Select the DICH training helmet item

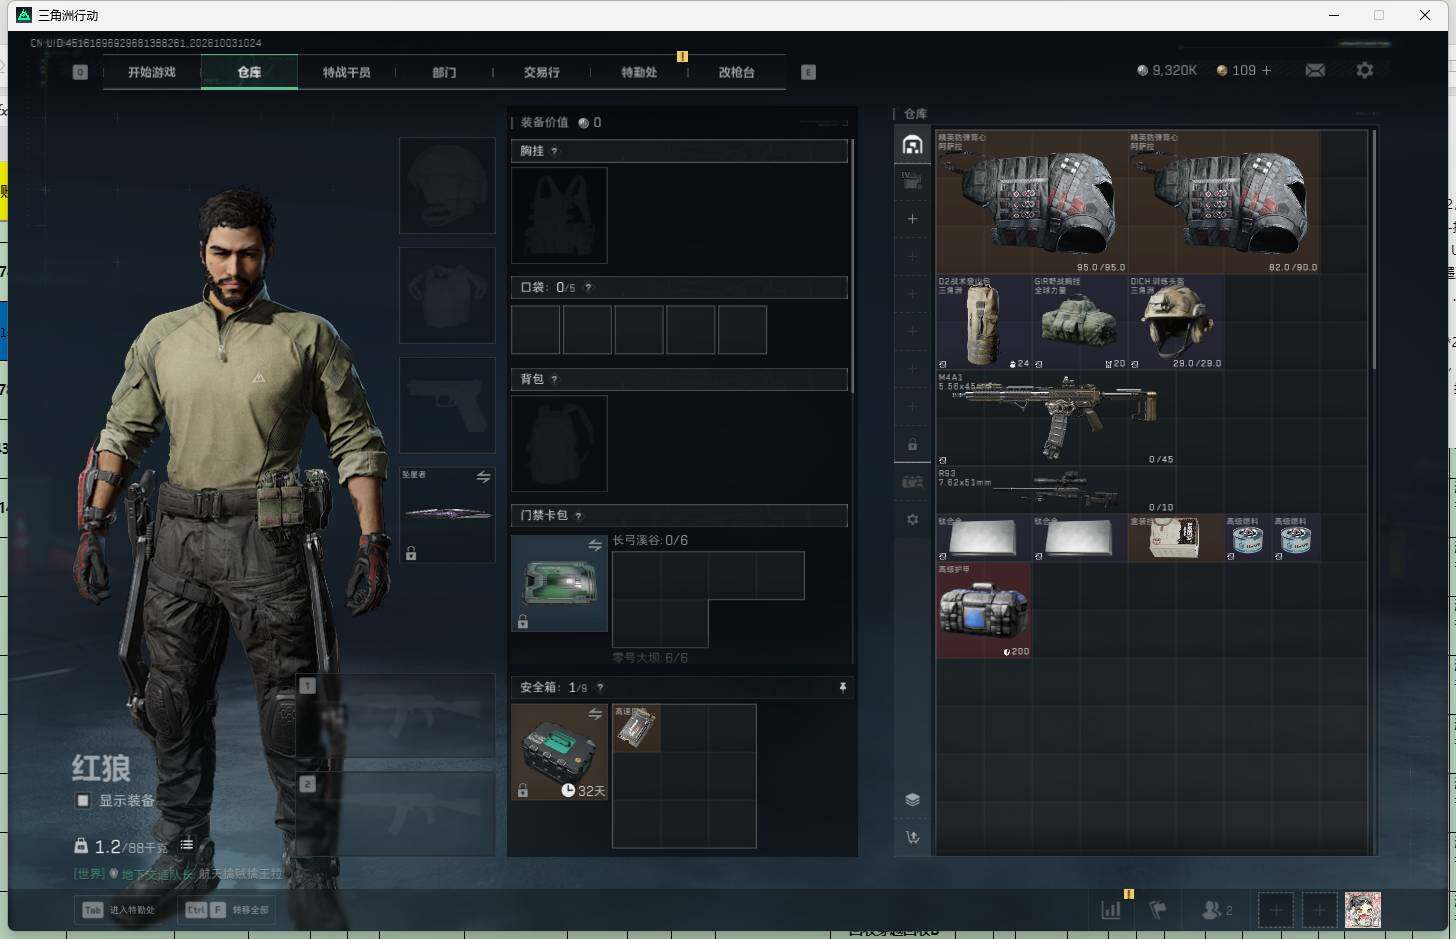tap(1176, 322)
